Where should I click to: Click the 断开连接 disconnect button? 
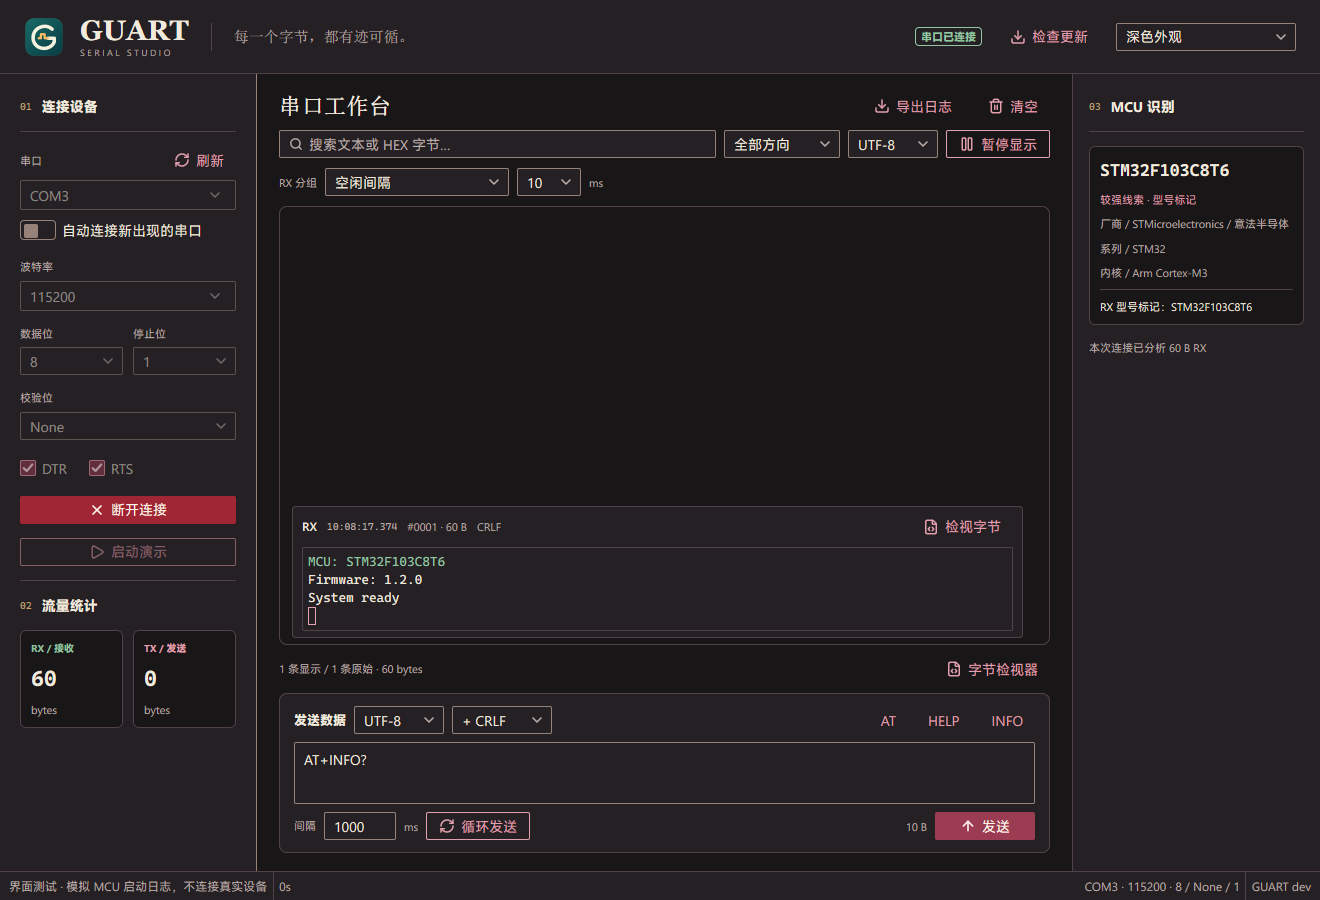[x=128, y=510]
